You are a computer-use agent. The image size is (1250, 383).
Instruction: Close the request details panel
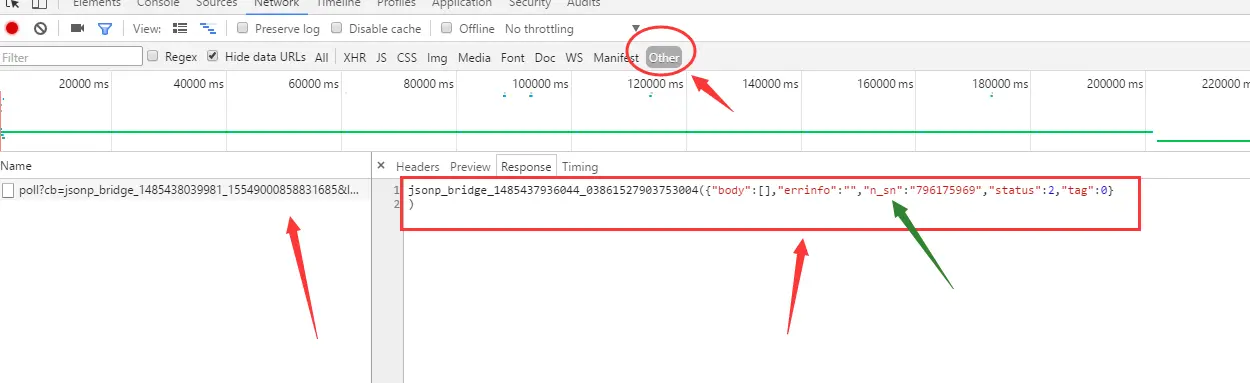381,166
